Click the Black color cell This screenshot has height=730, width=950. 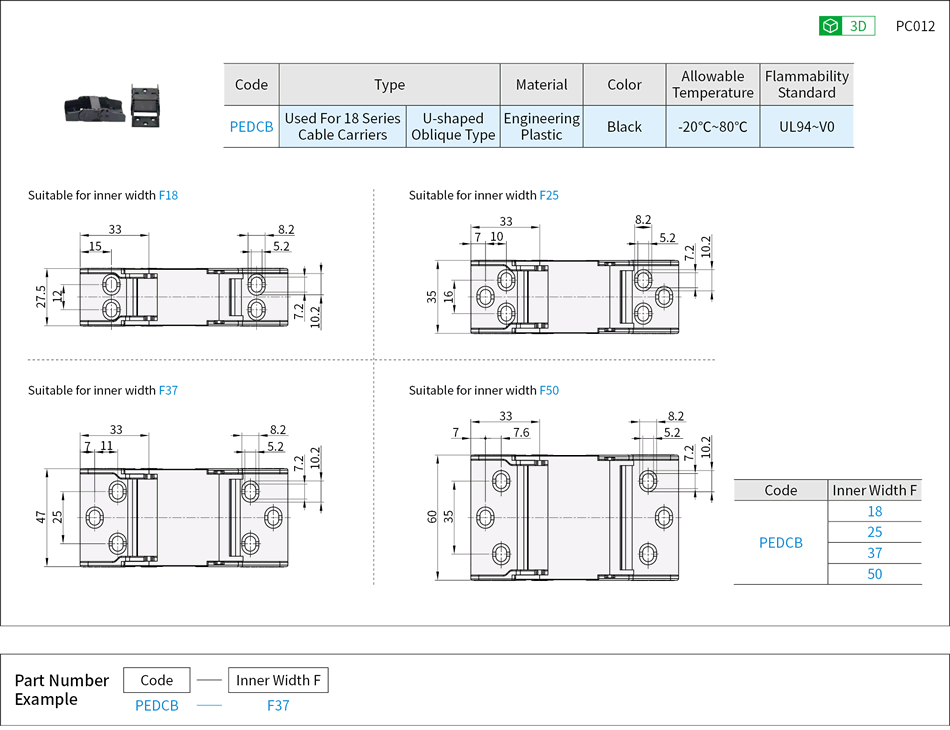pyautogui.click(x=624, y=127)
